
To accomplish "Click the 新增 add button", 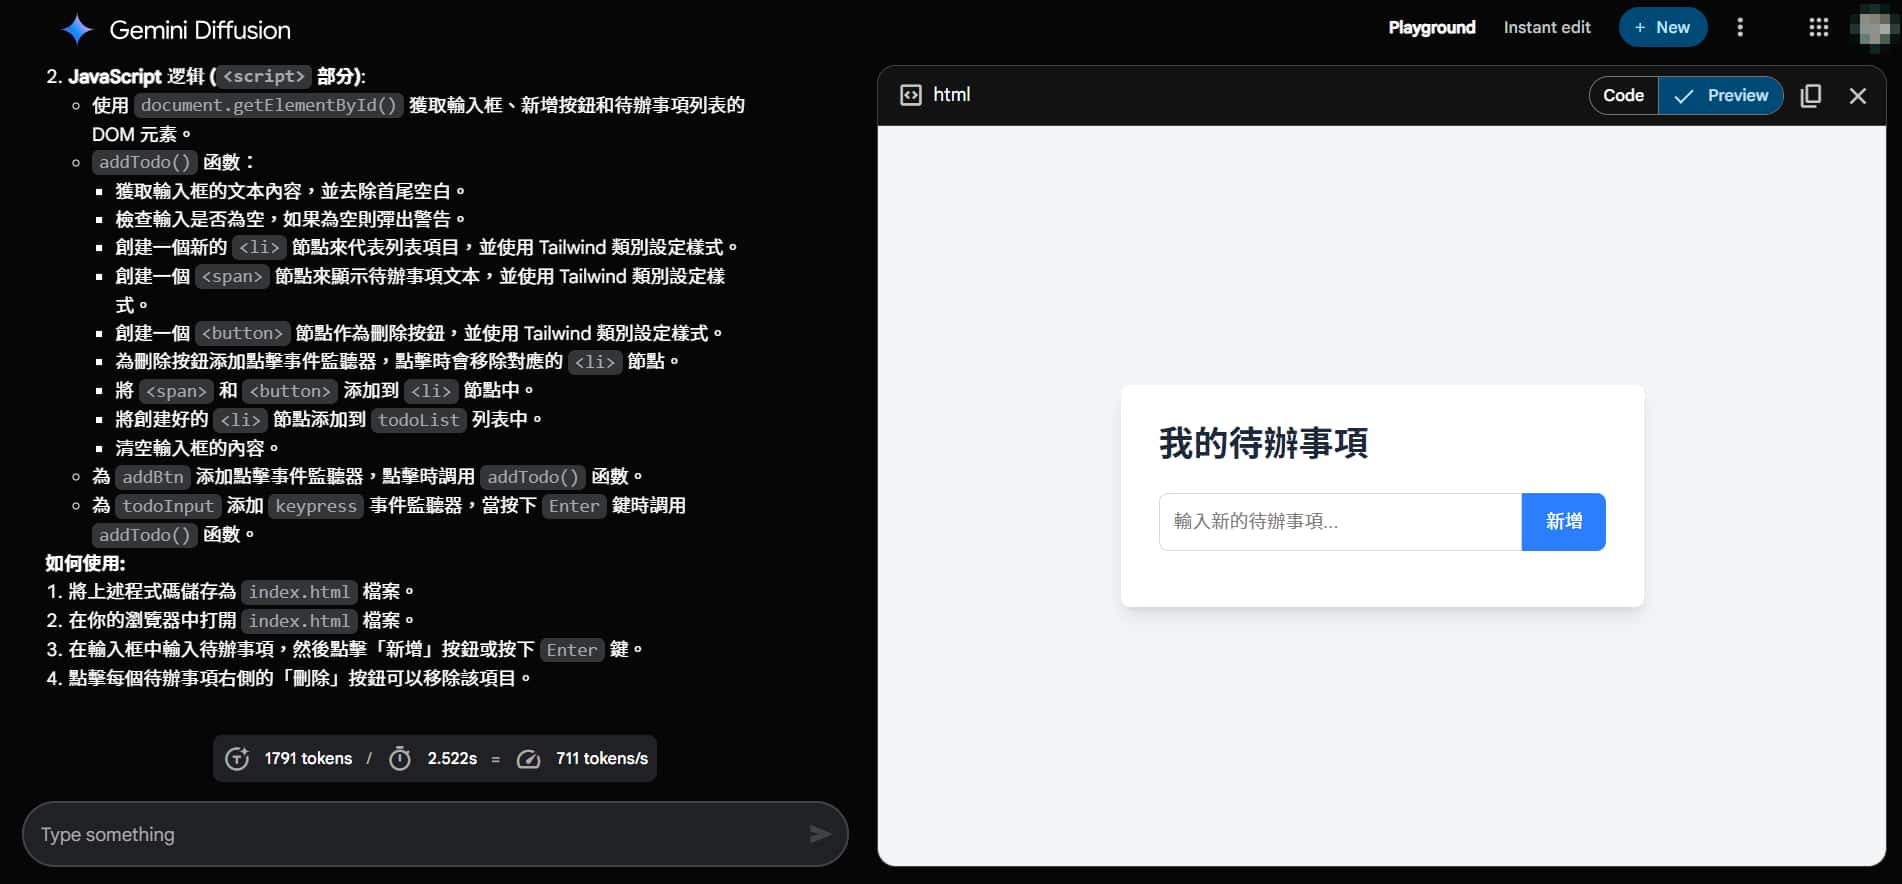I will 1563,522.
